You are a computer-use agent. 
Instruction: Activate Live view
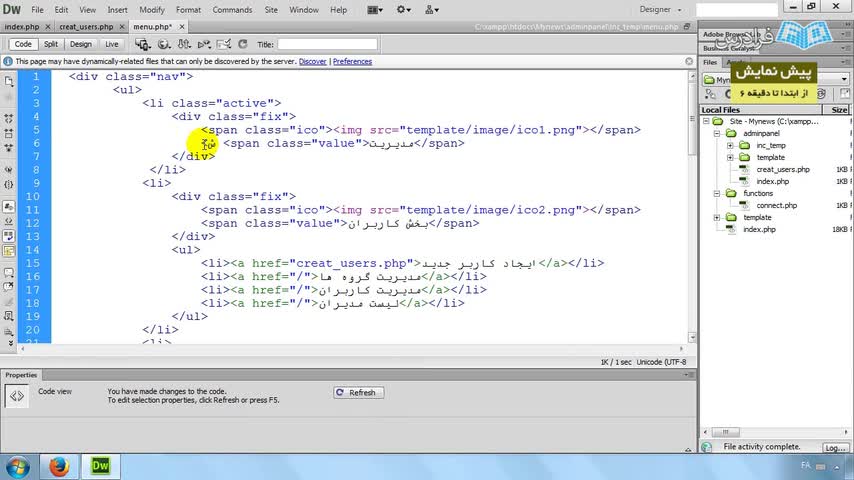click(111, 44)
